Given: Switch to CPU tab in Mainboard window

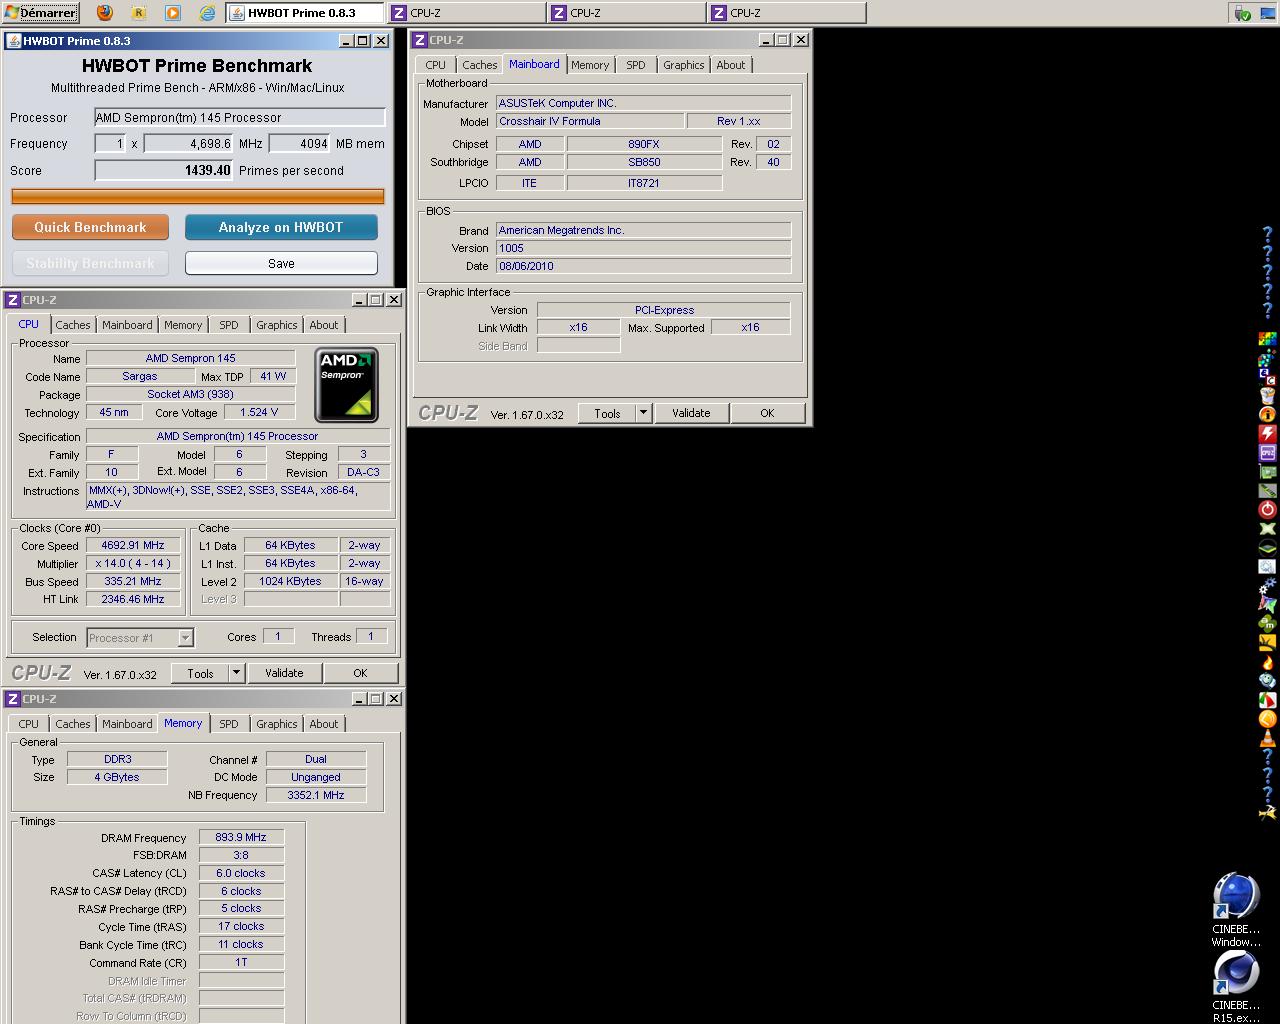Looking at the screenshot, I should point(435,65).
